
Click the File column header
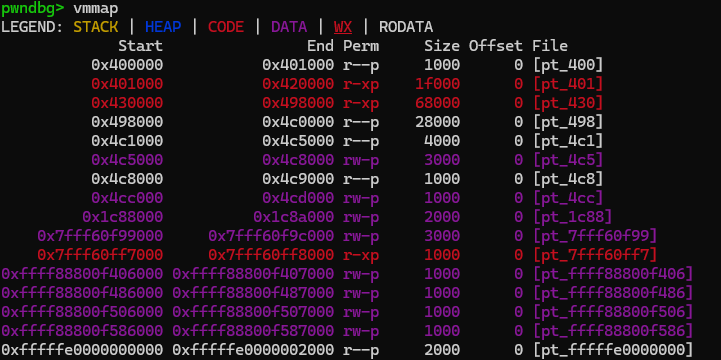[x=550, y=46]
